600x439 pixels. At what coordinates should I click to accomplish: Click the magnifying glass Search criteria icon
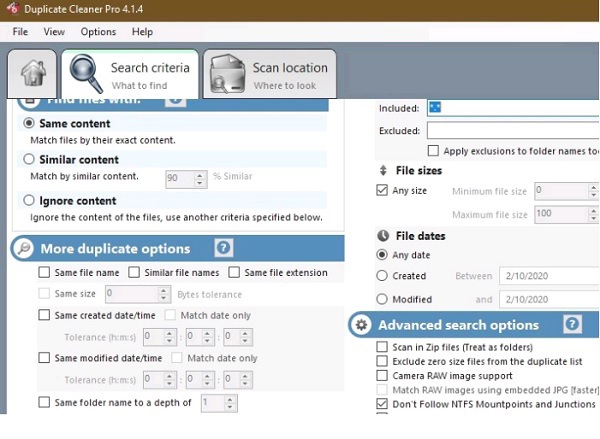85,75
